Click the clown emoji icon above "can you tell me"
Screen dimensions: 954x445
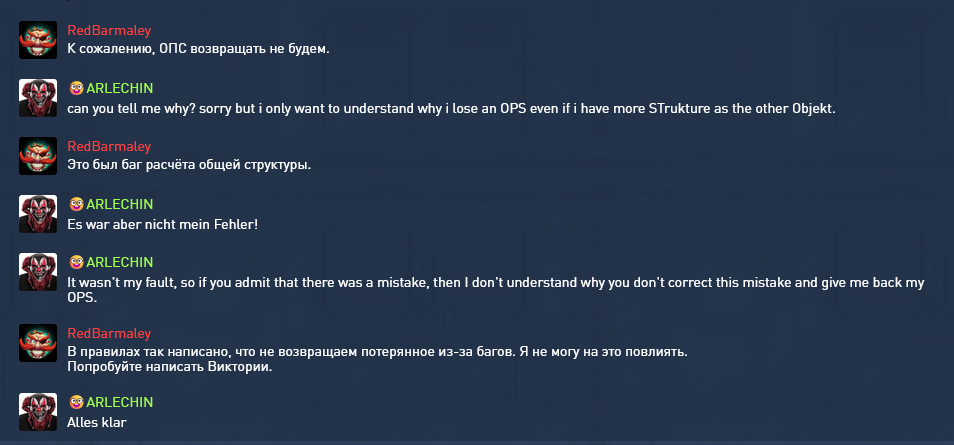point(75,88)
